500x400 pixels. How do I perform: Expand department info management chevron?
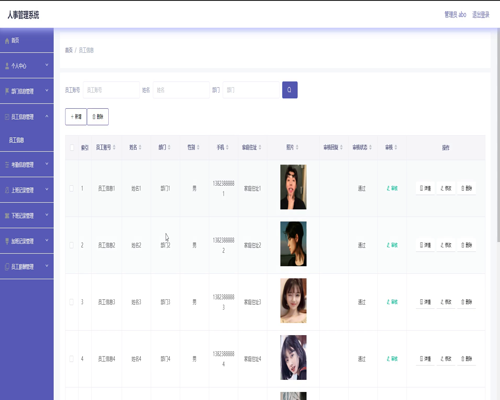click(47, 90)
